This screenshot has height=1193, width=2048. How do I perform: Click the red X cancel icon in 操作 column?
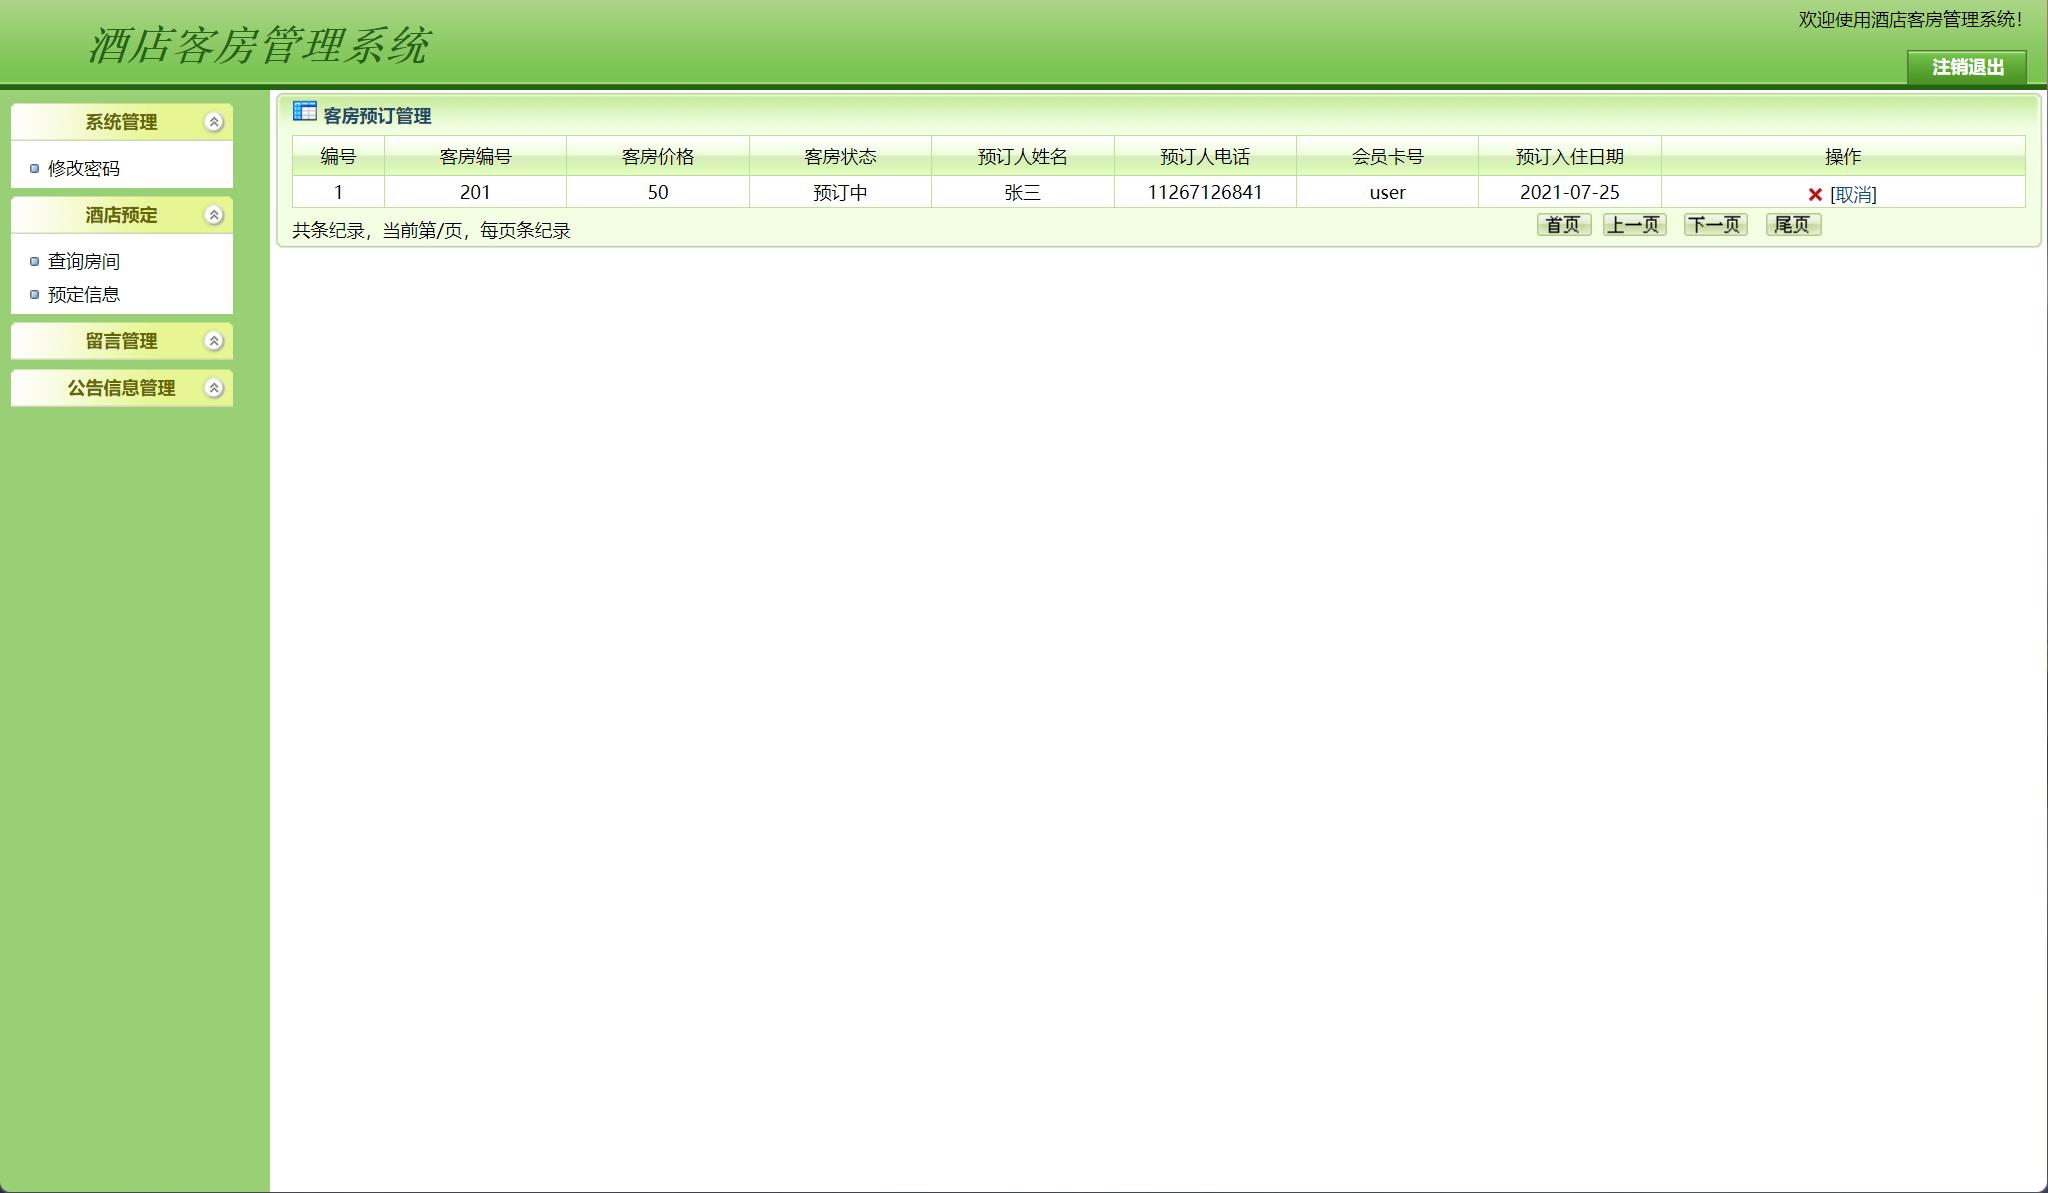pyautogui.click(x=1815, y=194)
